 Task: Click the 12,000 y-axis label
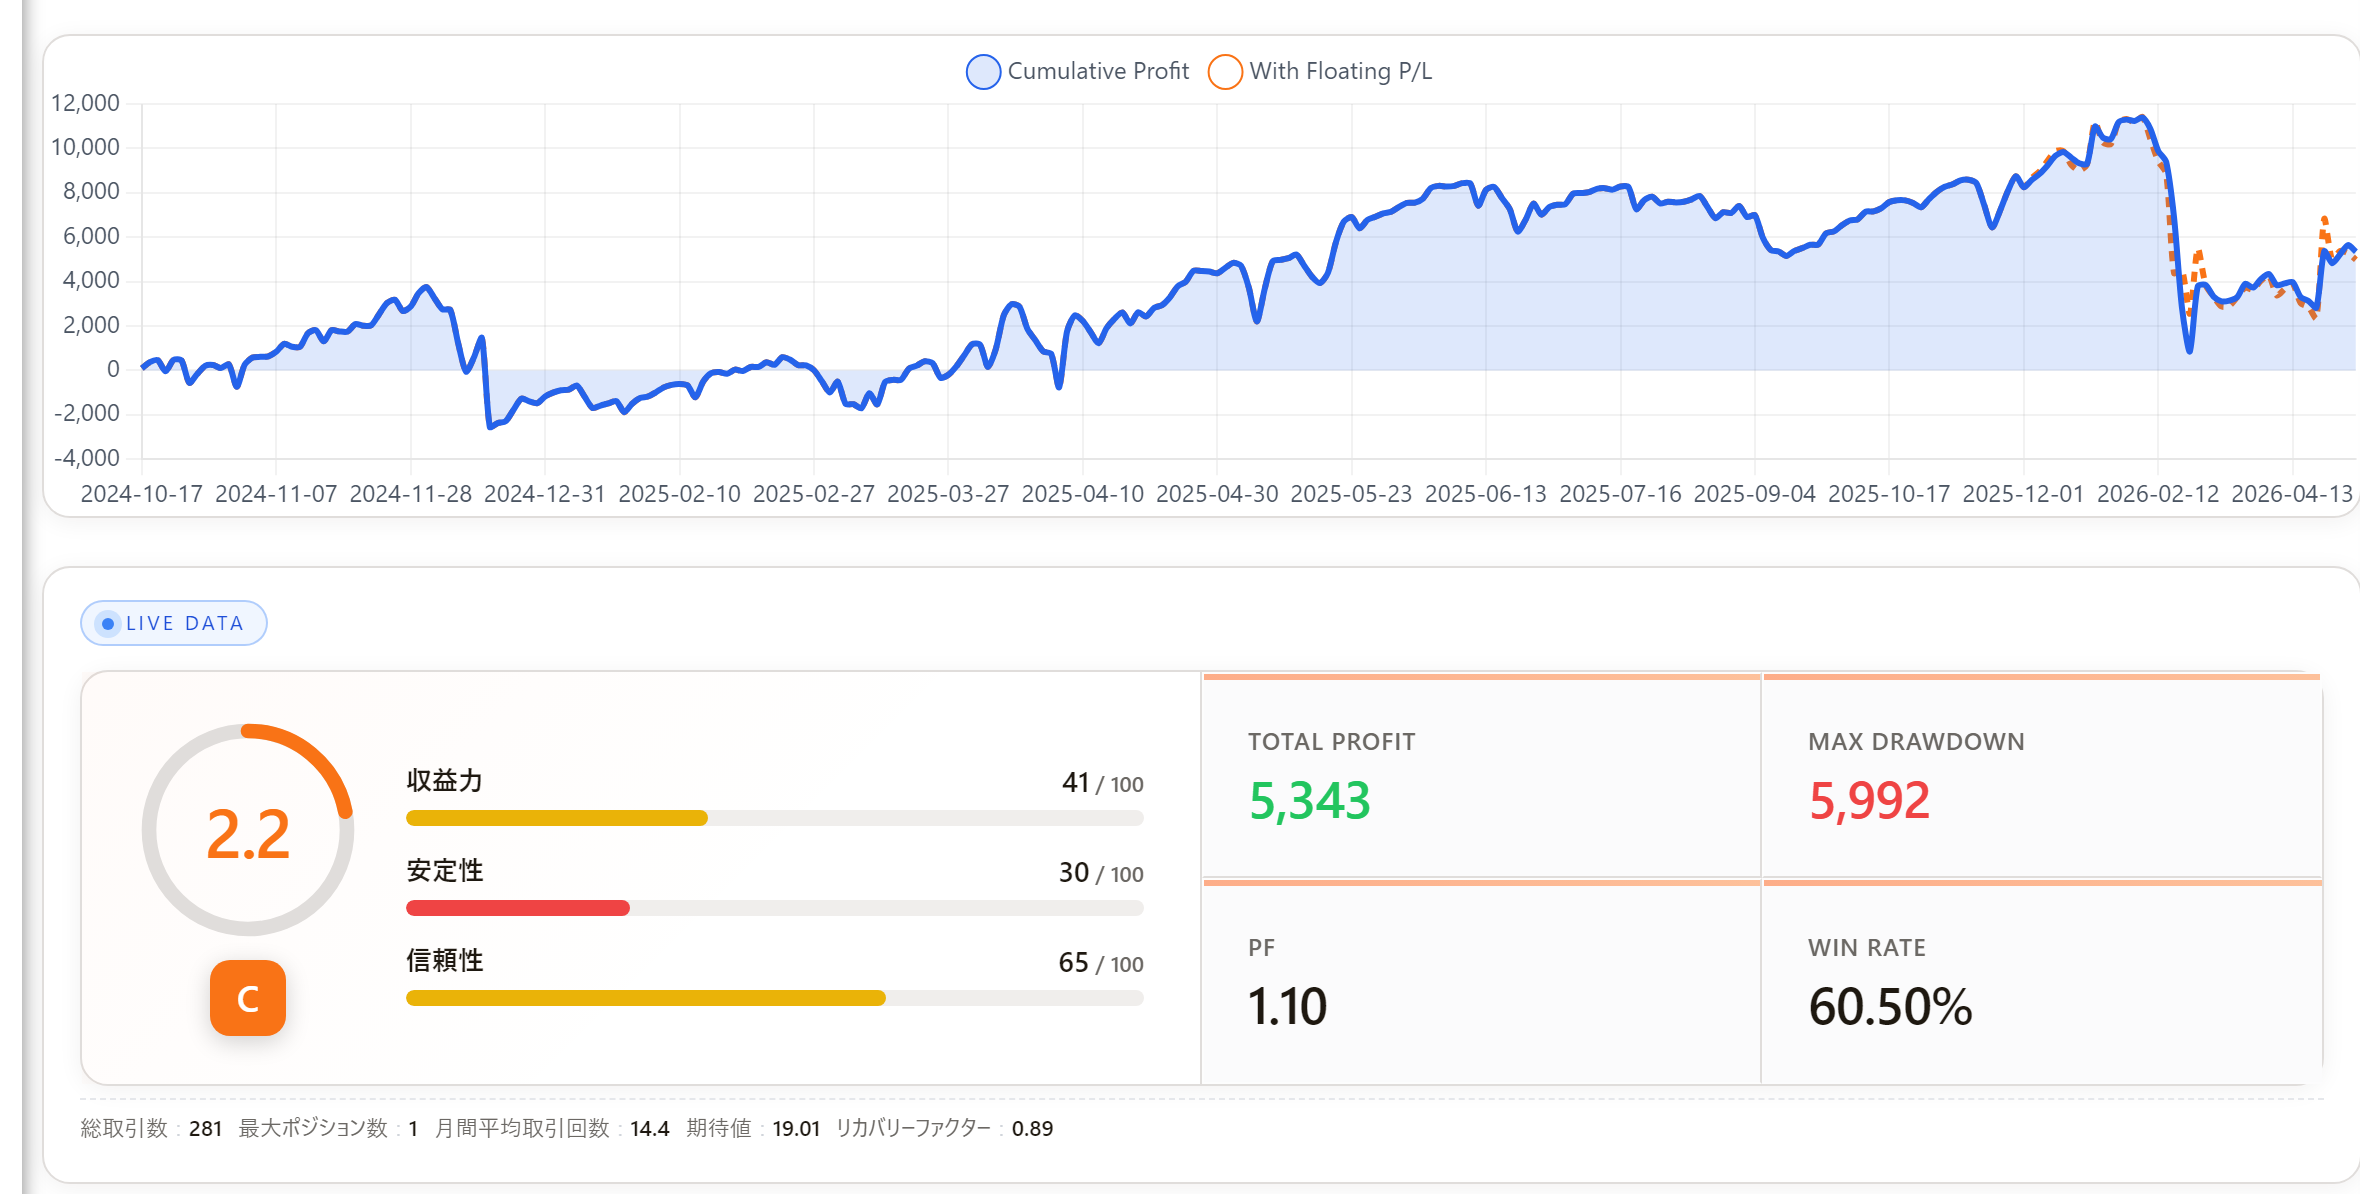(x=85, y=103)
